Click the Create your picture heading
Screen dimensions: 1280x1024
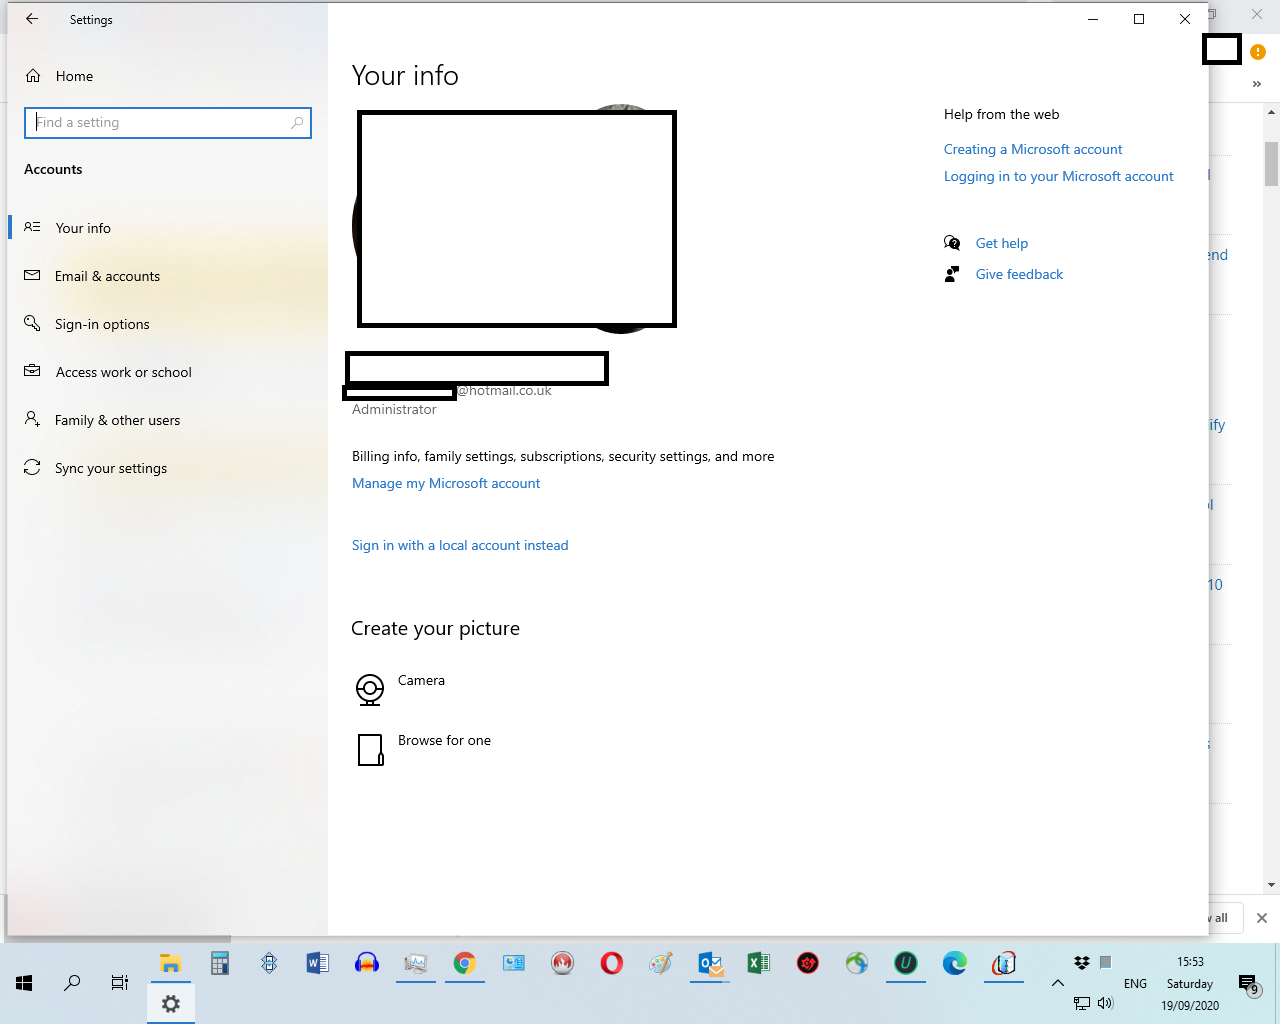(x=436, y=628)
